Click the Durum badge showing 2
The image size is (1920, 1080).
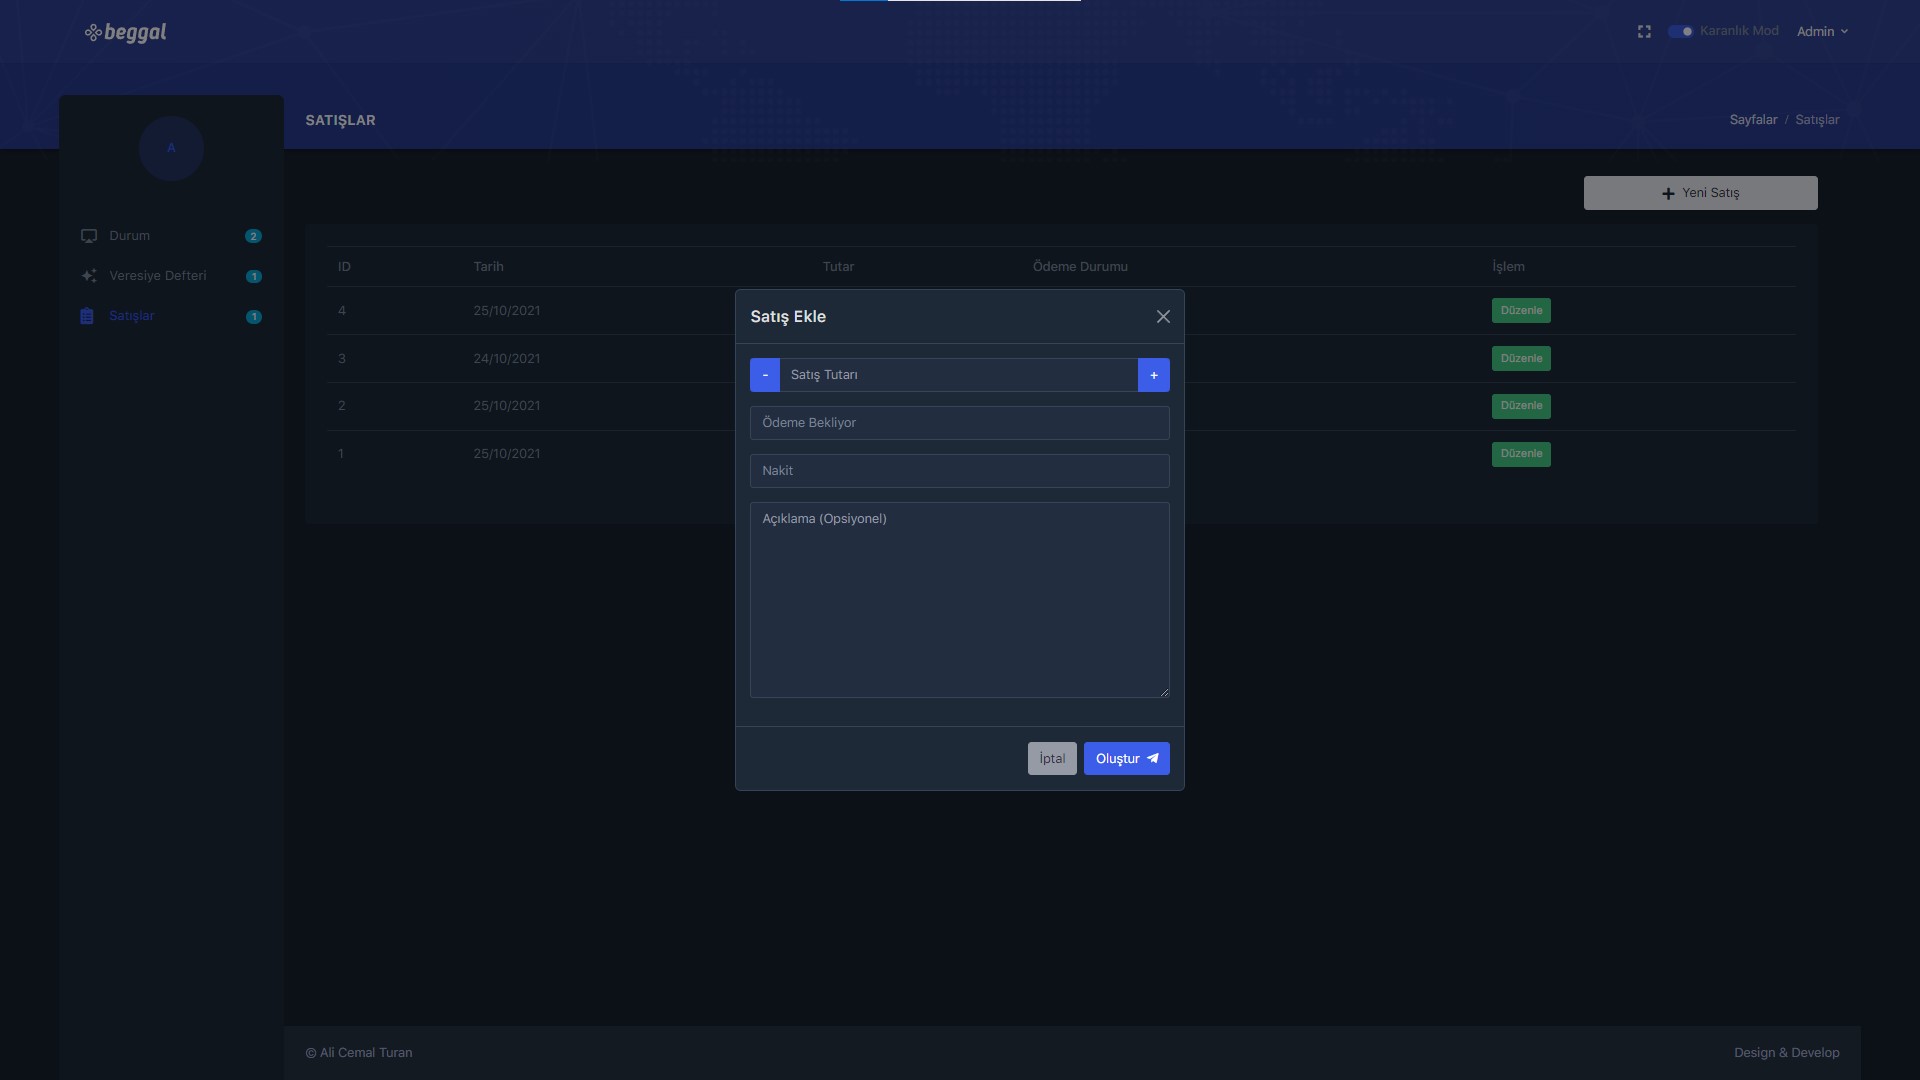tap(253, 236)
